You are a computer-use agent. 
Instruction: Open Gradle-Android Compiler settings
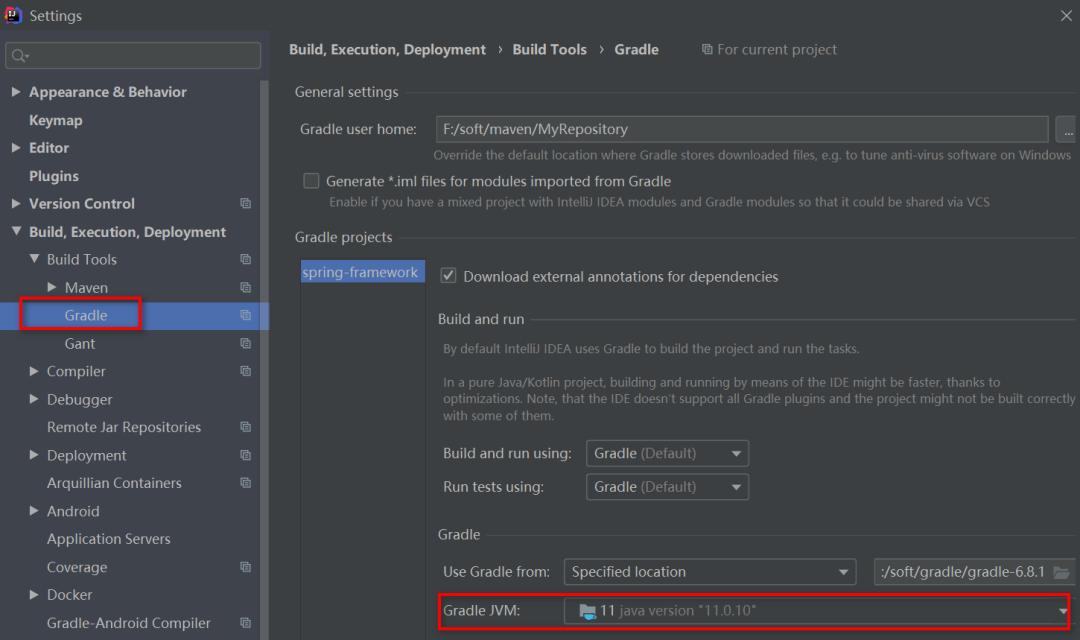(129, 623)
